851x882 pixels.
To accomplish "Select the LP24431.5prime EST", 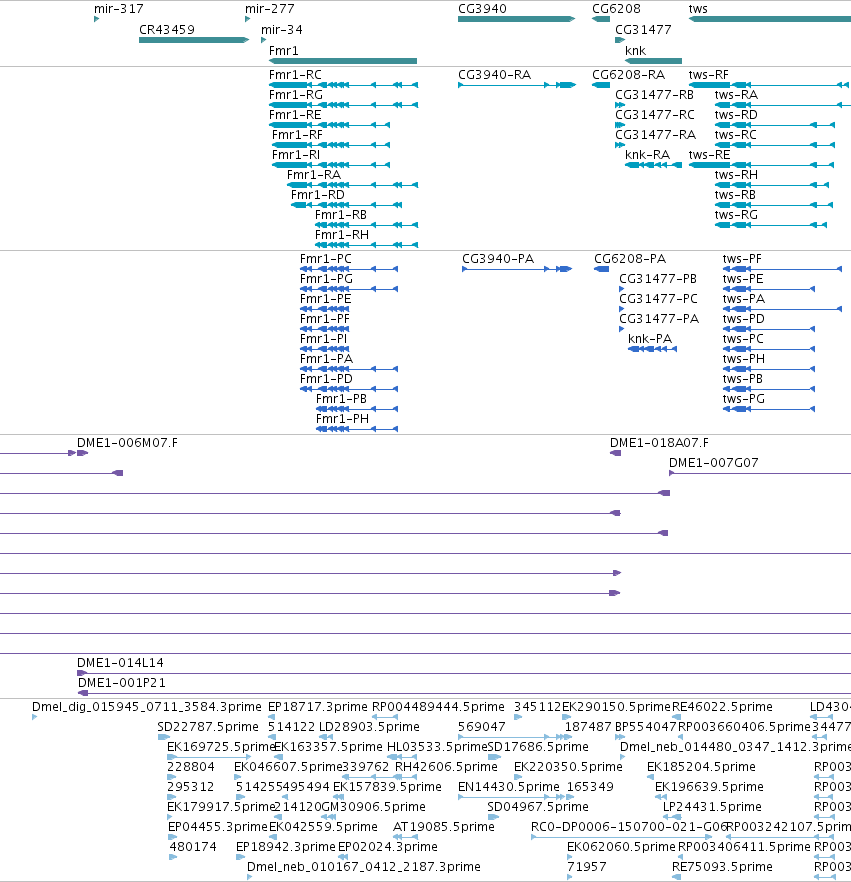I will (x=672, y=817).
